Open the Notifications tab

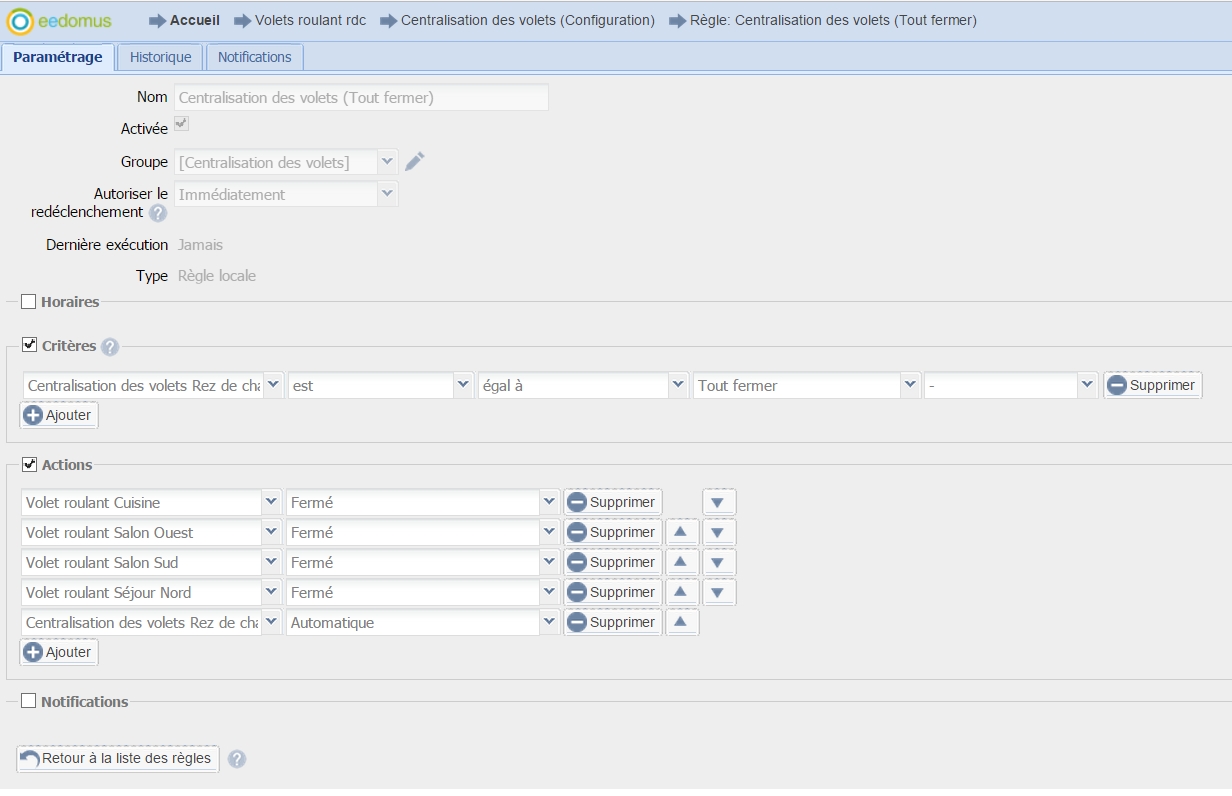[254, 57]
